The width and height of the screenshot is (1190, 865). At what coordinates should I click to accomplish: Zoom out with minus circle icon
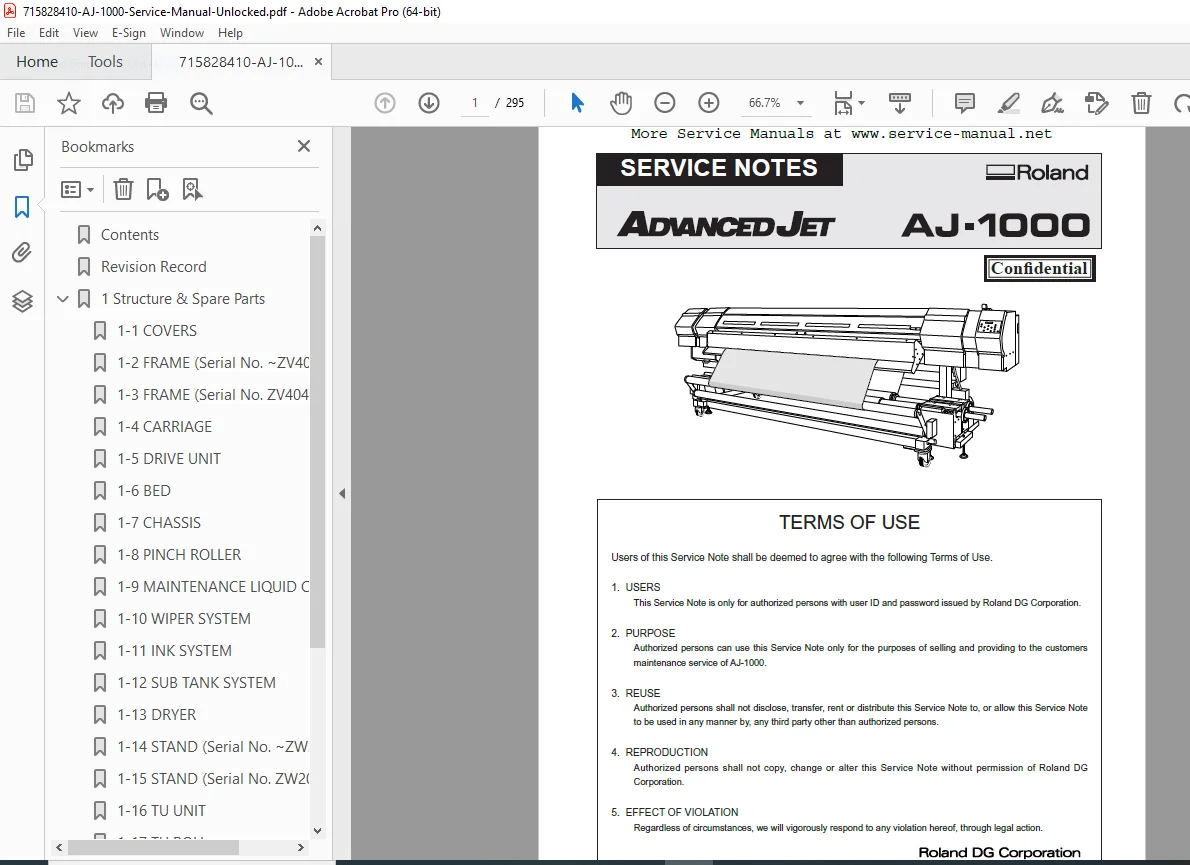tap(664, 102)
